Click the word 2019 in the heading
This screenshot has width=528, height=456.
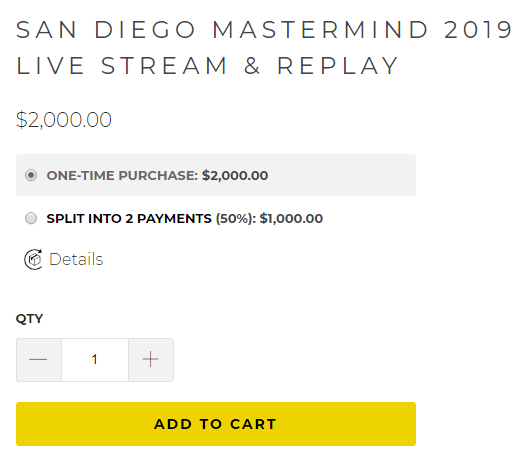[478, 30]
